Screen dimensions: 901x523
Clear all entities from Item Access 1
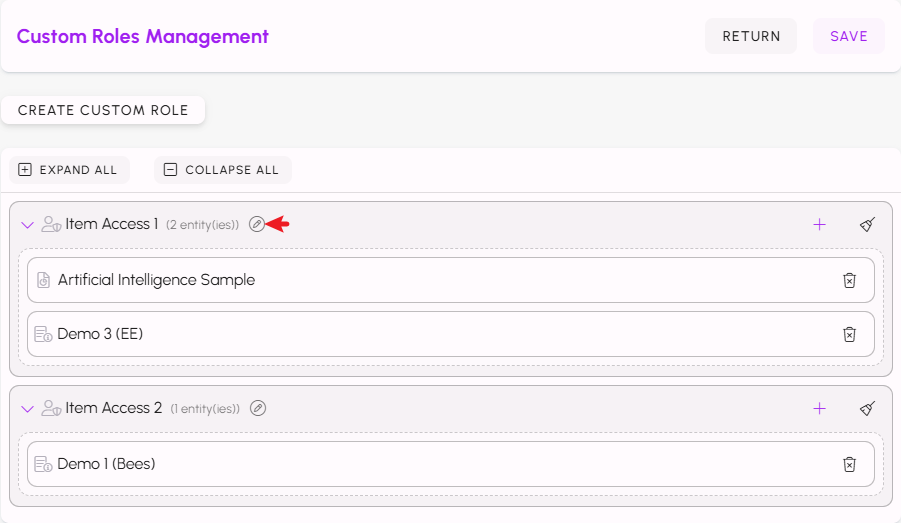[x=867, y=224]
